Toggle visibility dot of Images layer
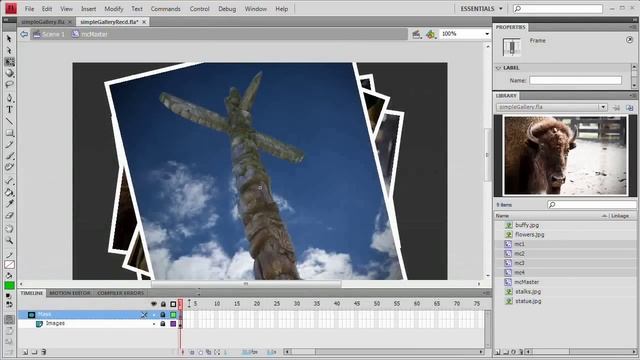 (154, 324)
